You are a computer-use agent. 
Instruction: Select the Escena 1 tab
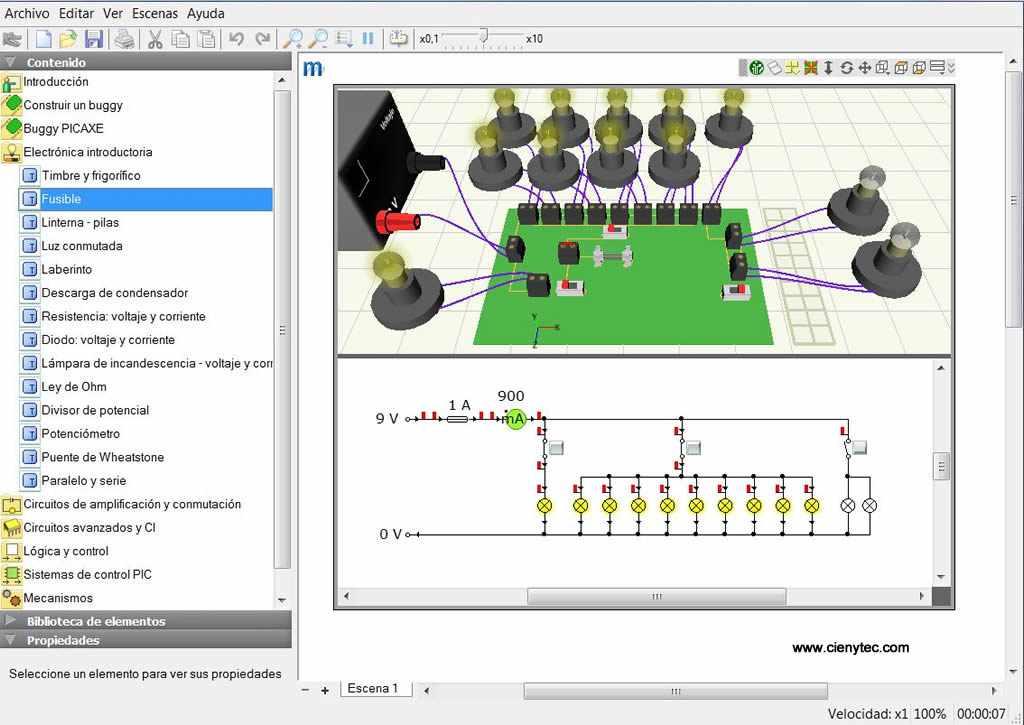click(x=372, y=688)
